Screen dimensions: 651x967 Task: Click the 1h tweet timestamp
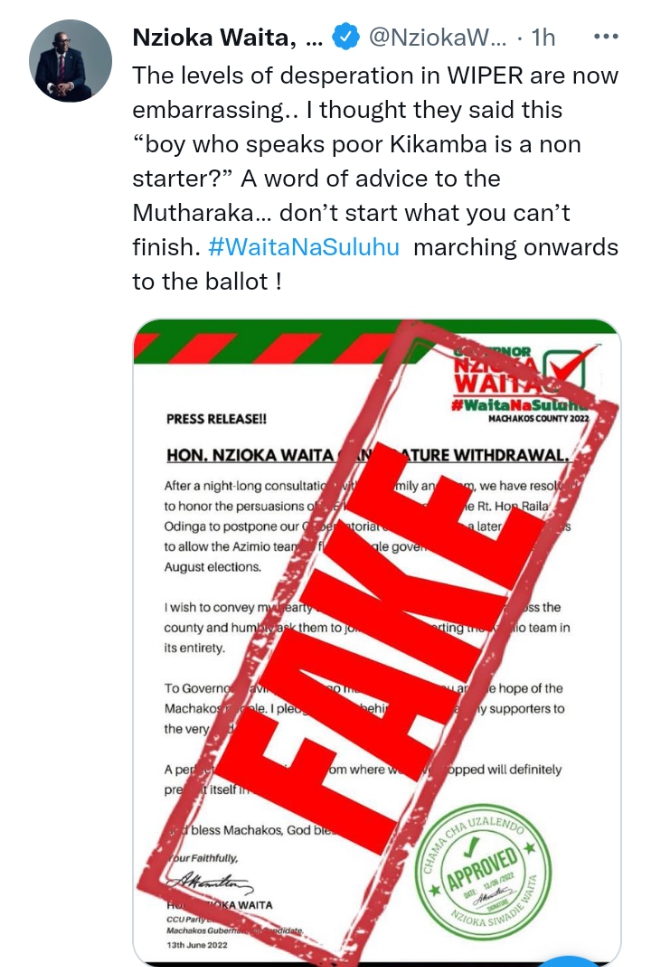tap(543, 38)
